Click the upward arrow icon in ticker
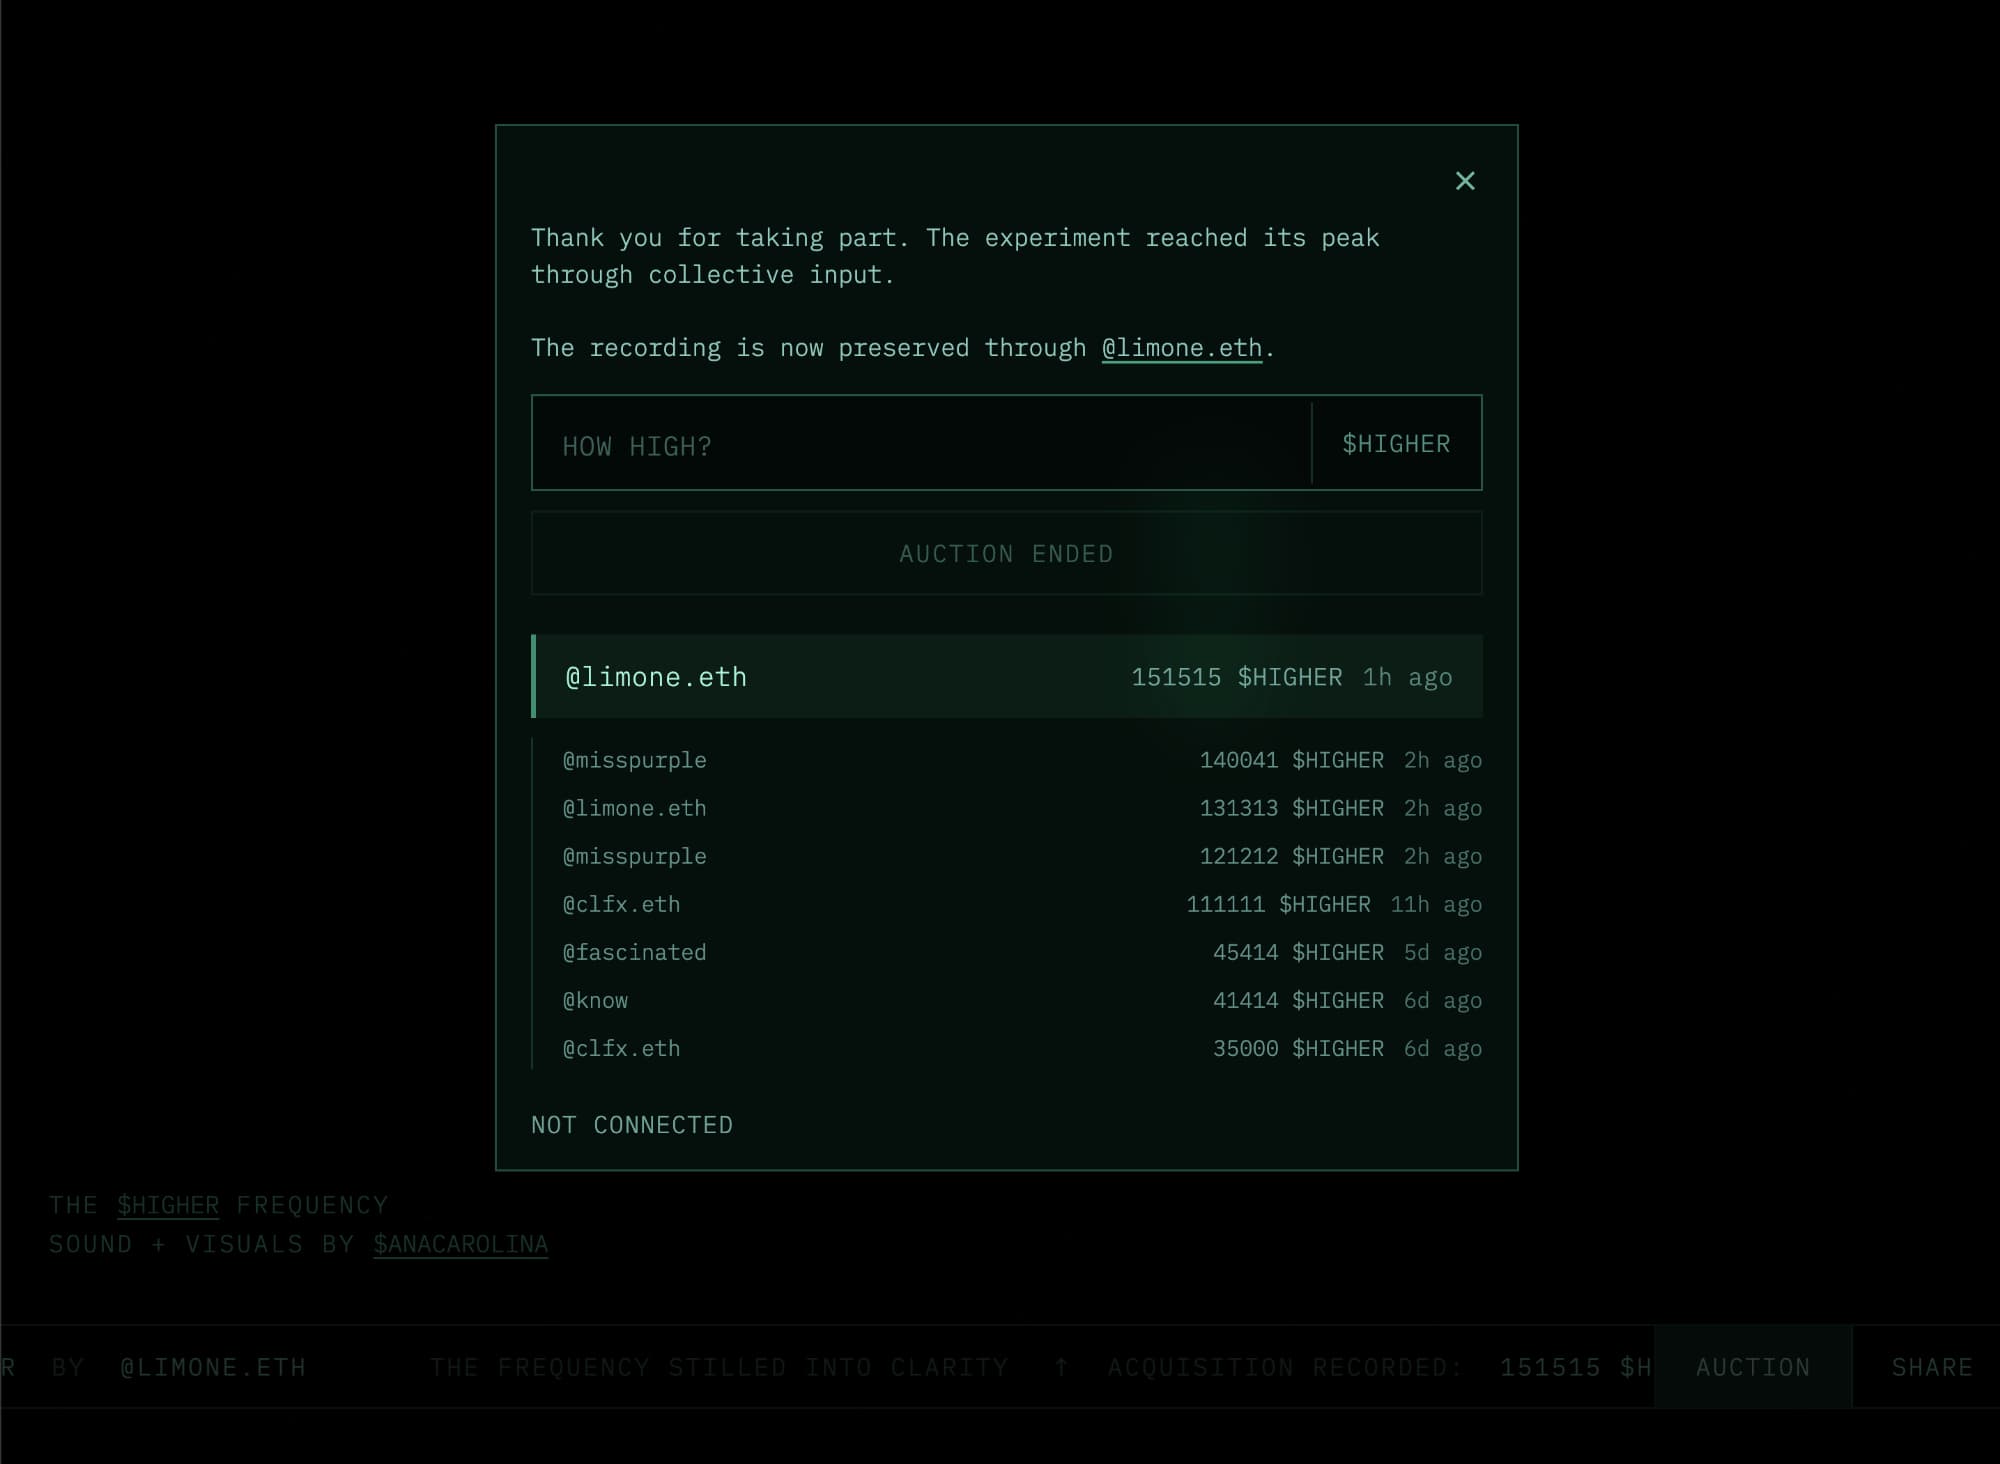 tap(1061, 1367)
